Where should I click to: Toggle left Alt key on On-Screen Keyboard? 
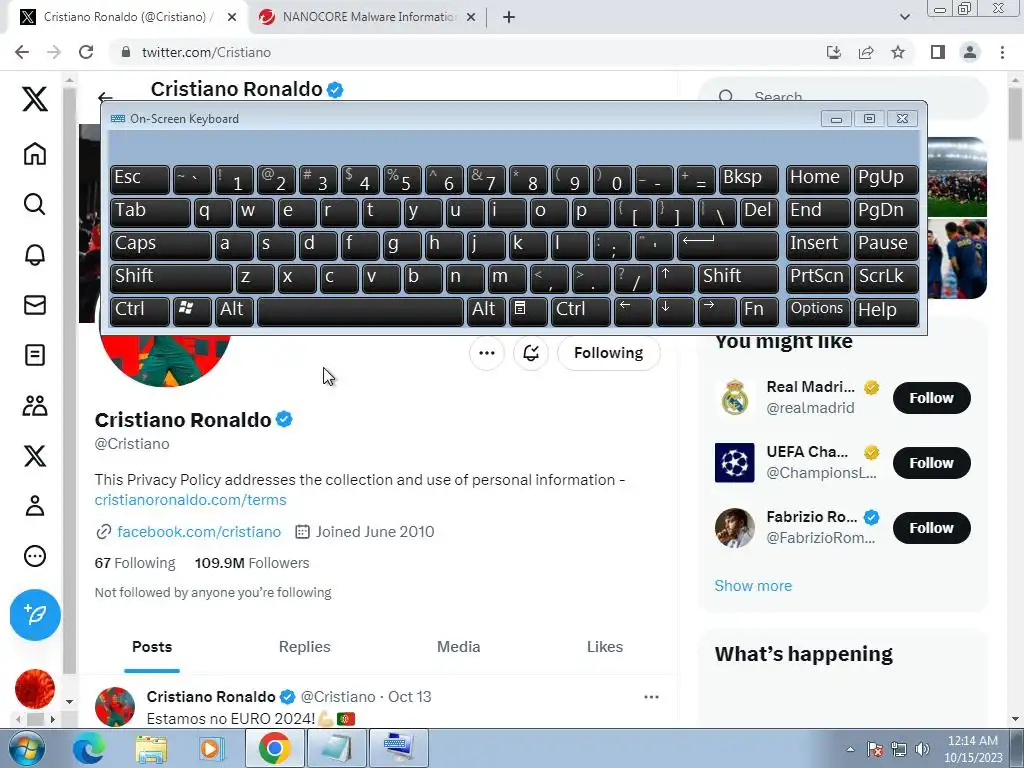[x=234, y=311]
